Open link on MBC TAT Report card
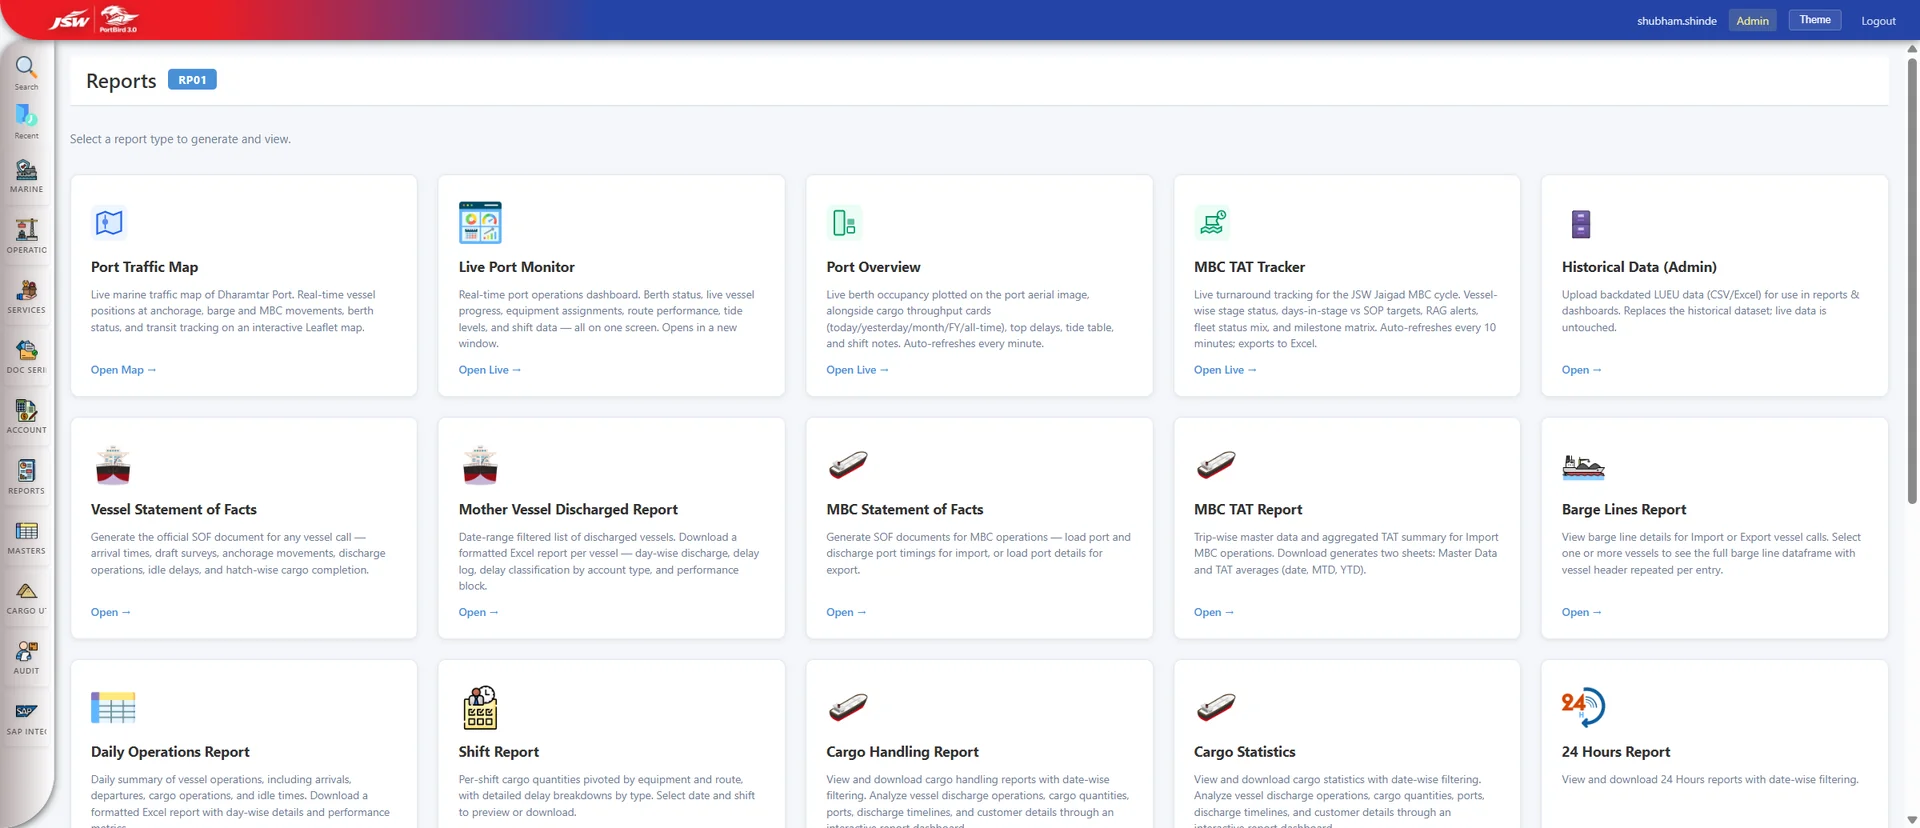 [x=1214, y=612]
